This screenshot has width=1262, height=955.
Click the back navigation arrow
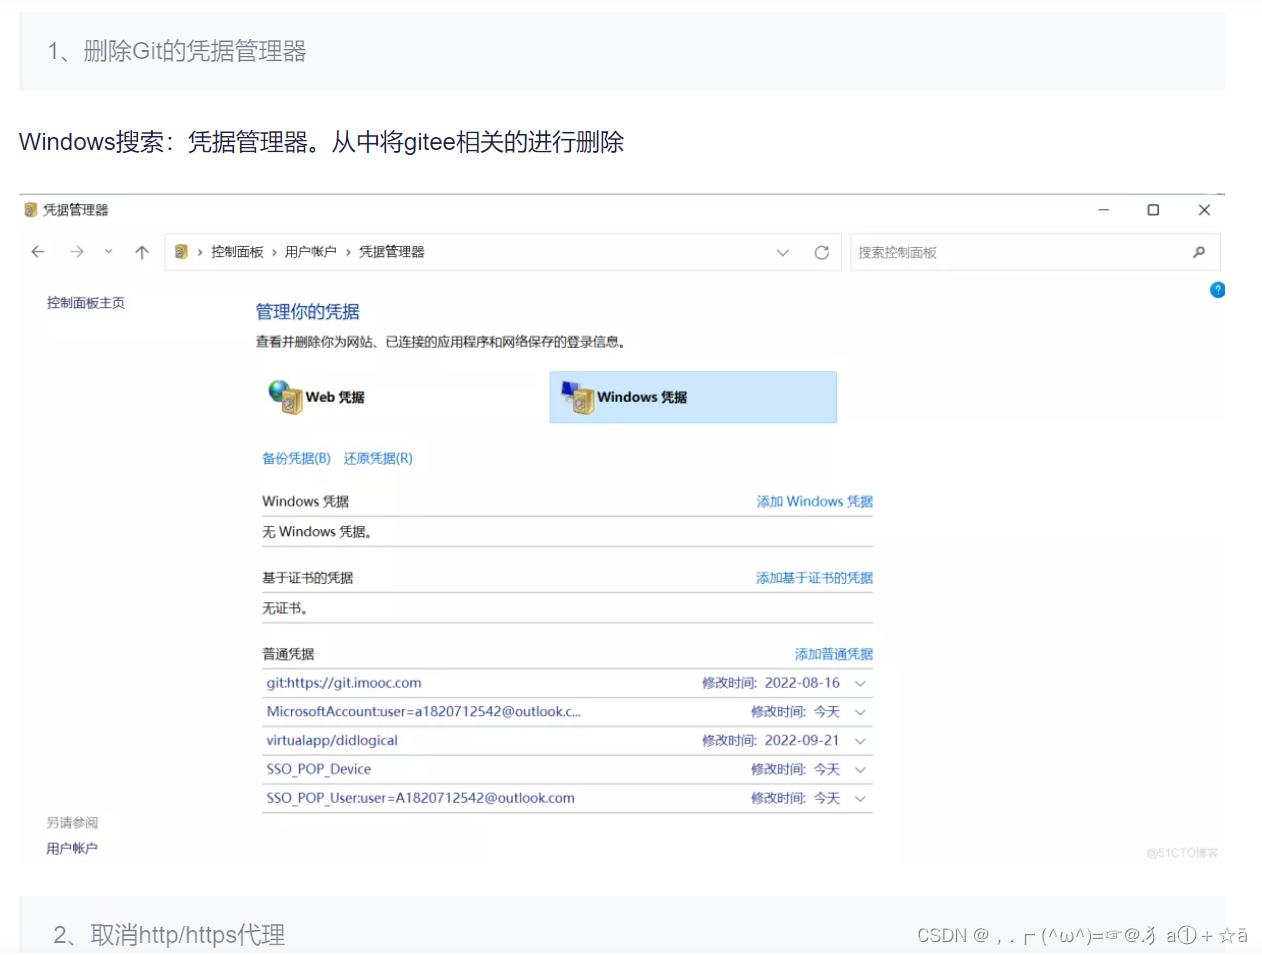(x=38, y=252)
